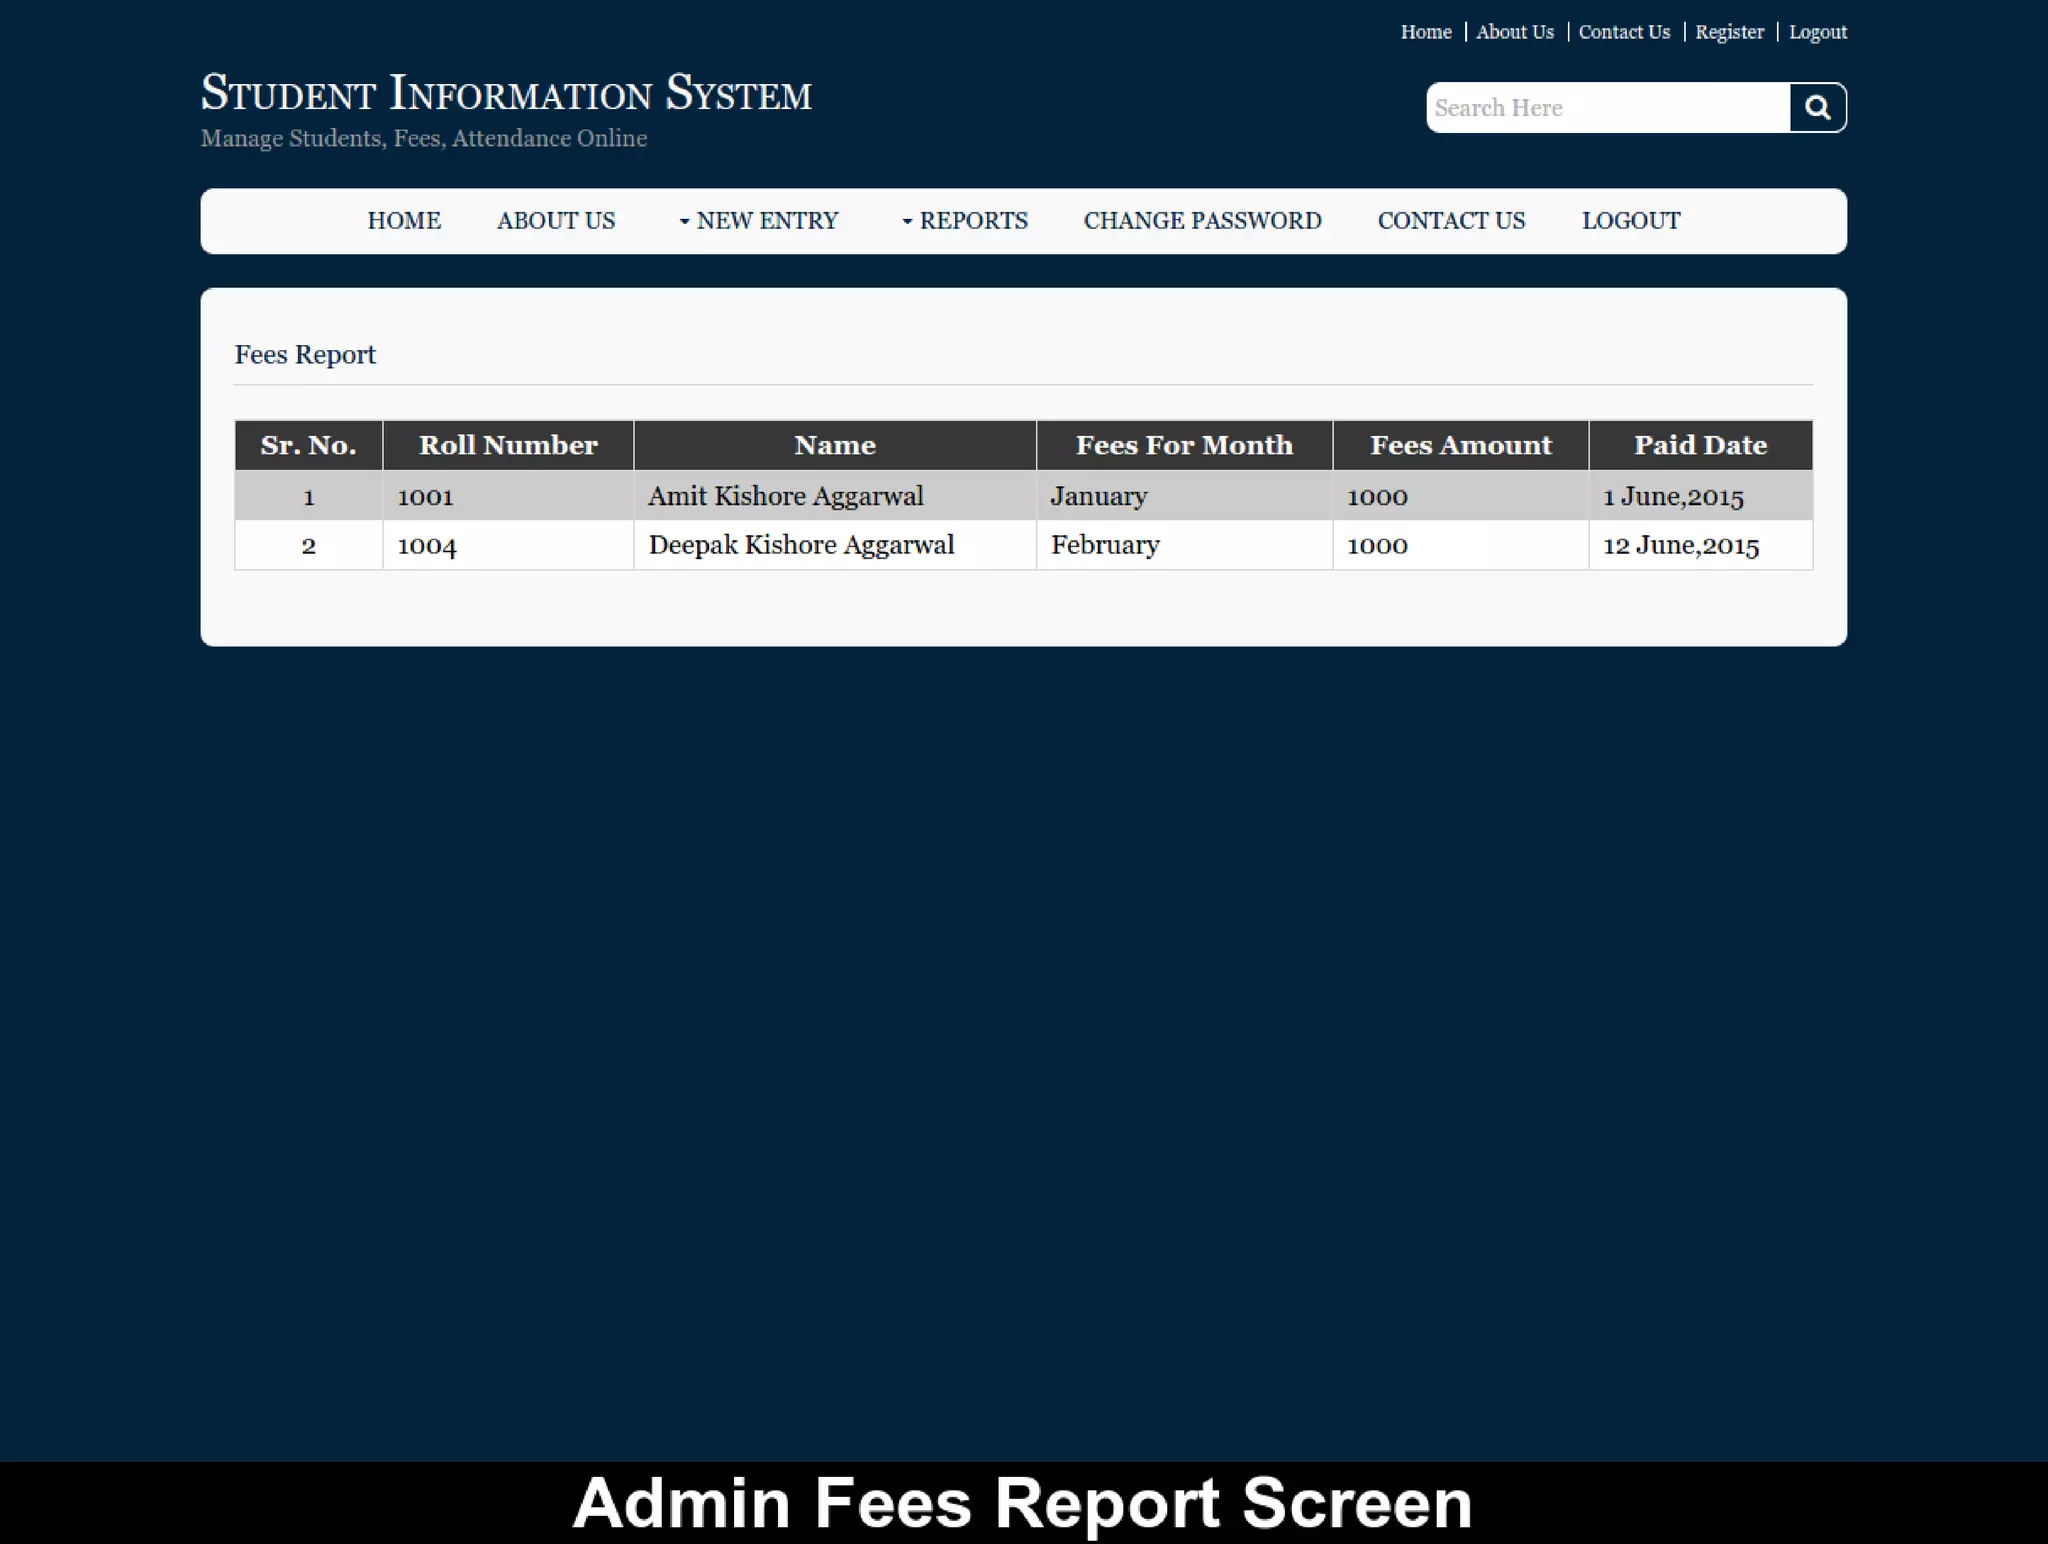Open CONTACT US in main navigation
Screen dimensions: 2048x1544
coord(1452,221)
